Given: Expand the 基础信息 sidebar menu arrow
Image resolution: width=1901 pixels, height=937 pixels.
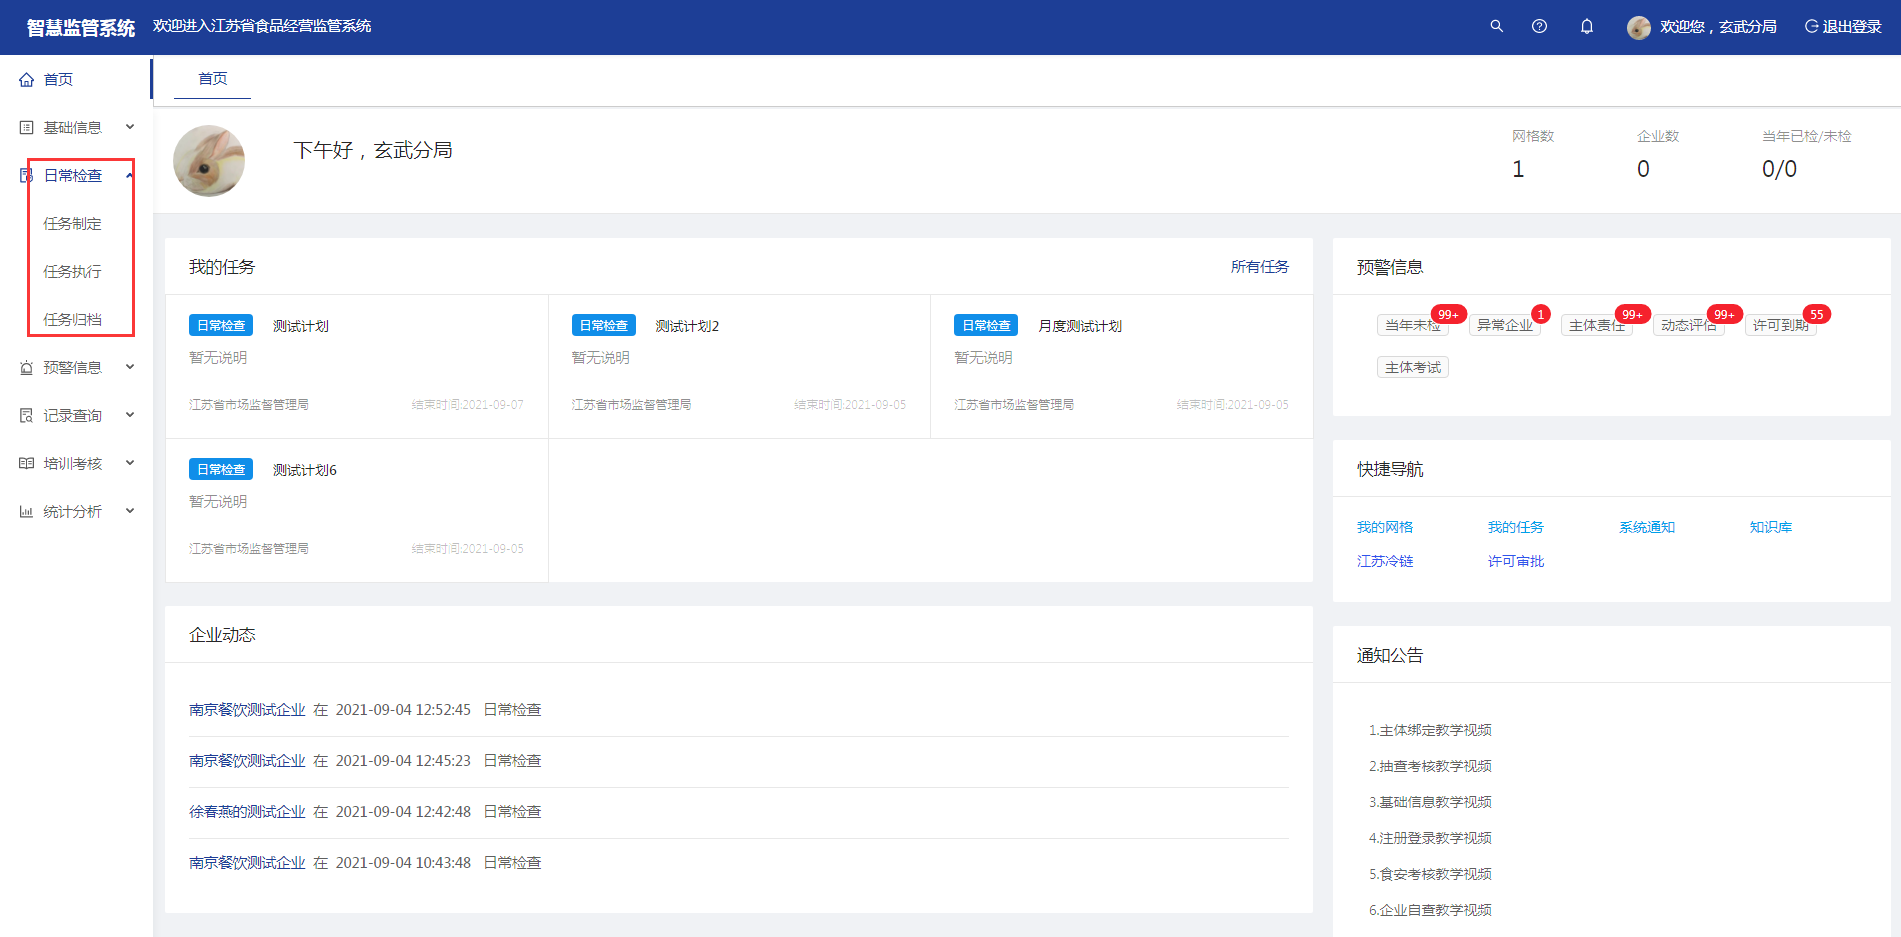Looking at the screenshot, I should point(130,127).
